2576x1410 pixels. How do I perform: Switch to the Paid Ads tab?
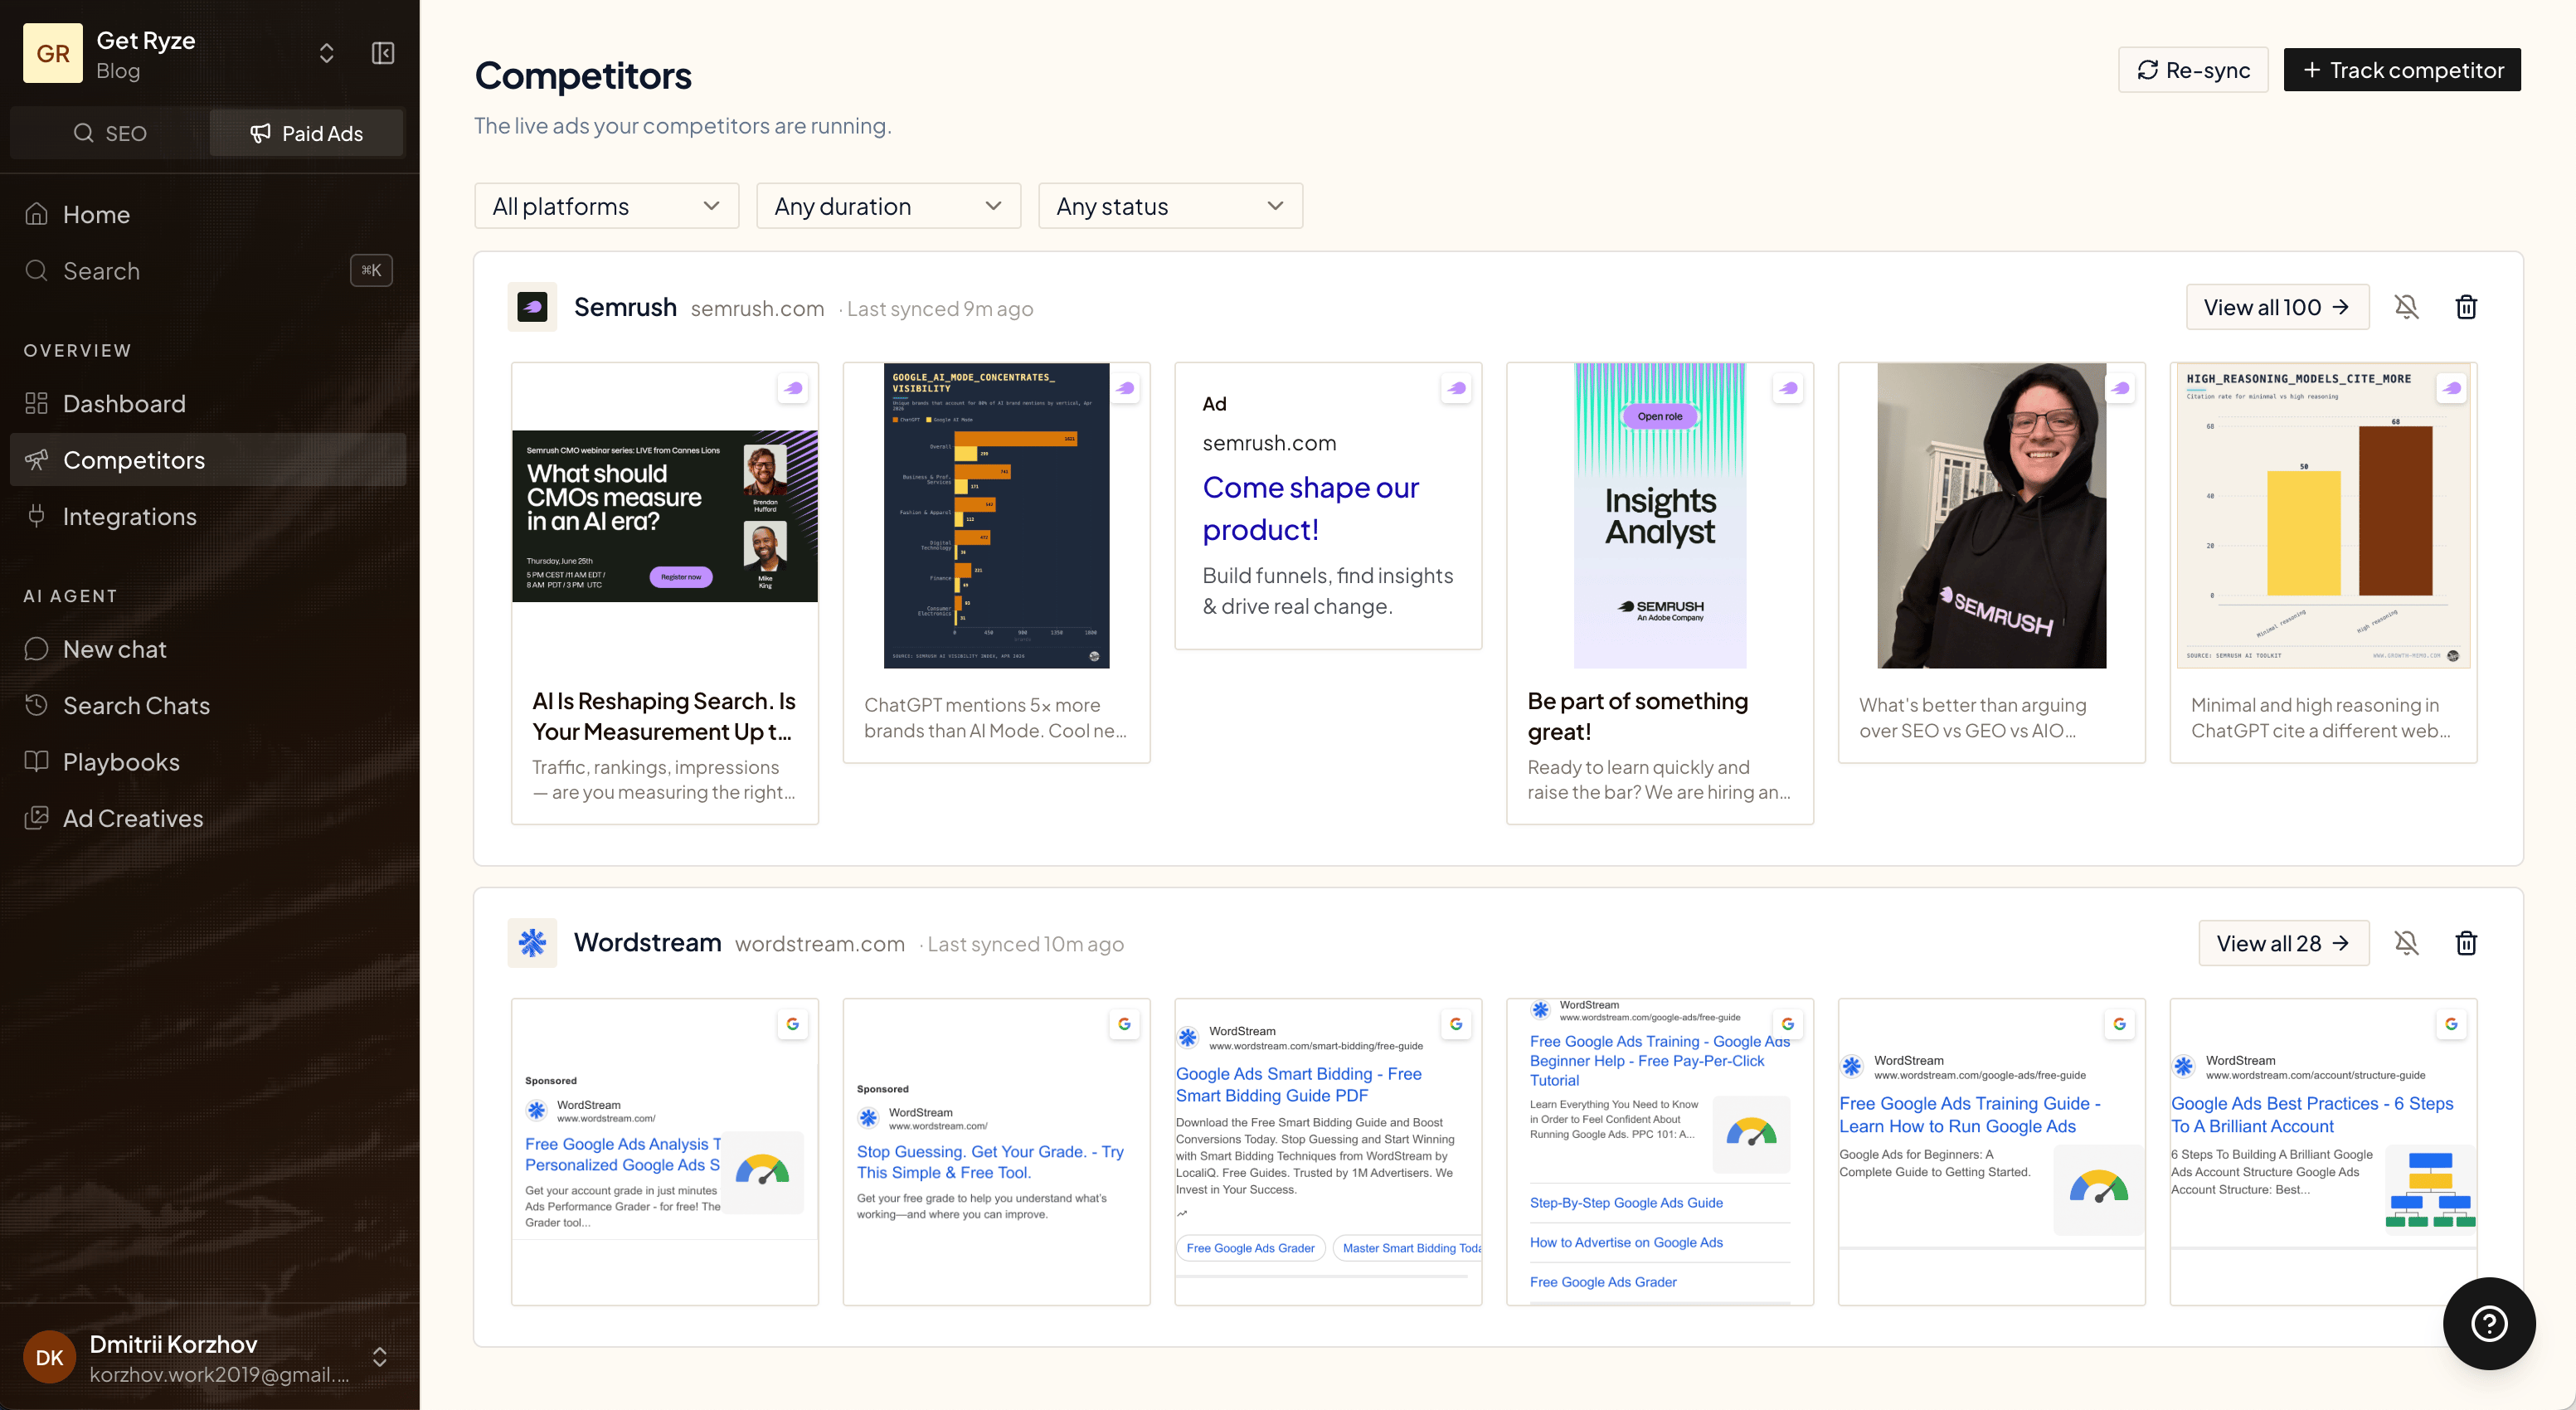click(x=306, y=133)
